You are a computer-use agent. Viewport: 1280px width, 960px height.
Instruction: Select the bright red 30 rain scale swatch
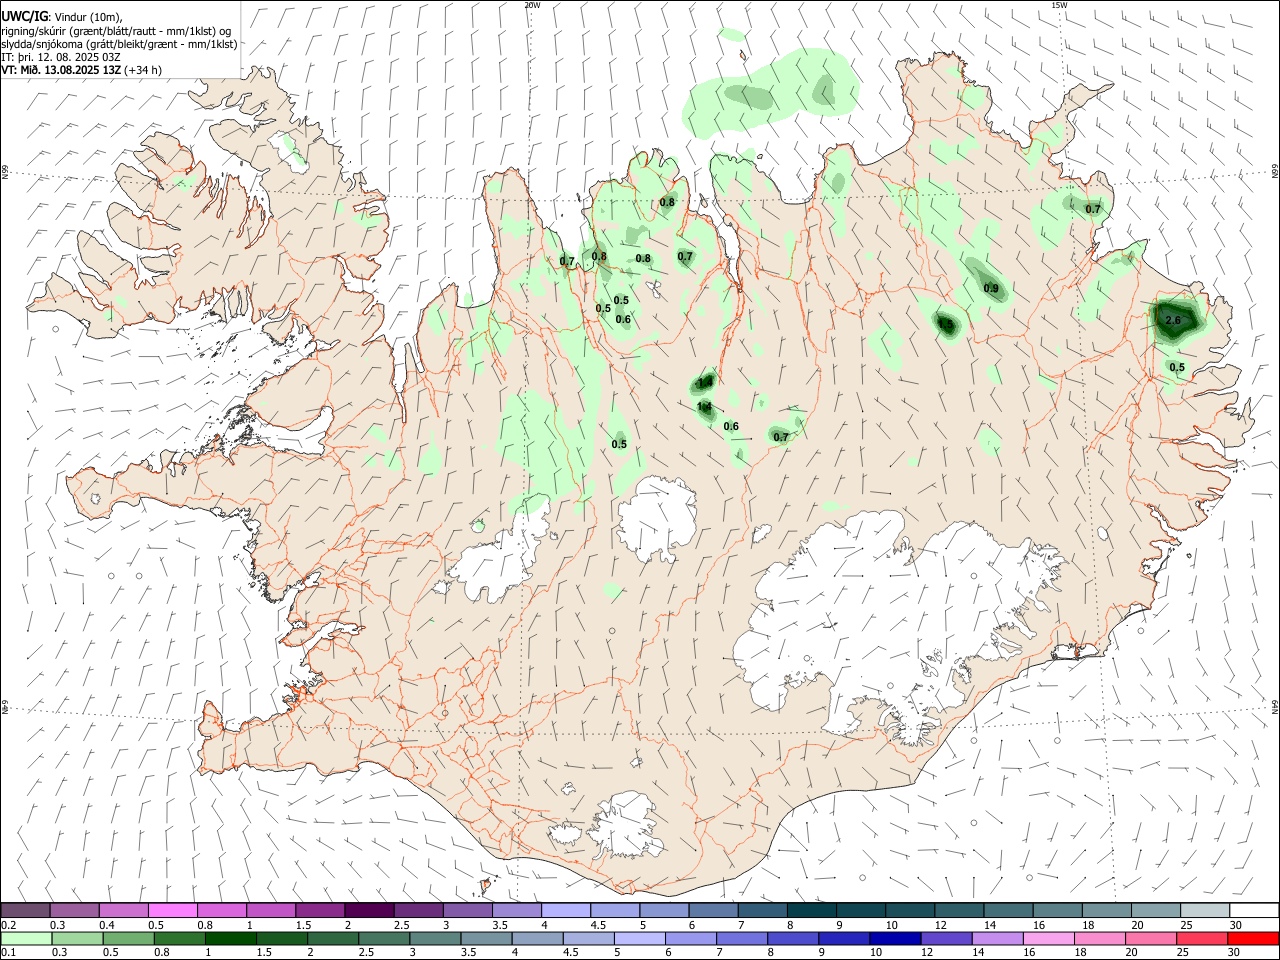[x=1253, y=938]
